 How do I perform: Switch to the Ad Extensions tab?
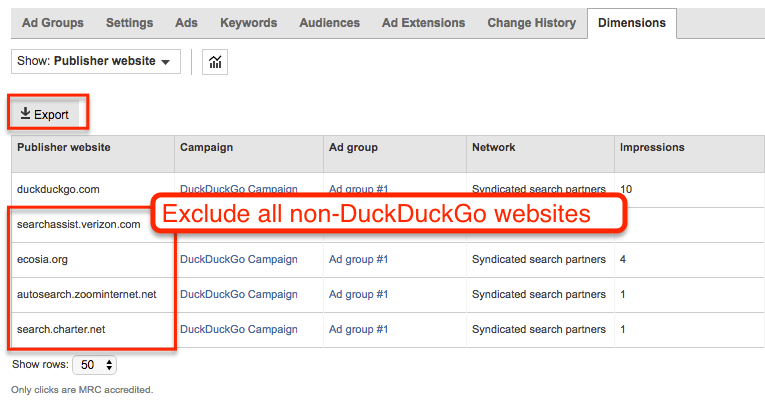tap(423, 23)
